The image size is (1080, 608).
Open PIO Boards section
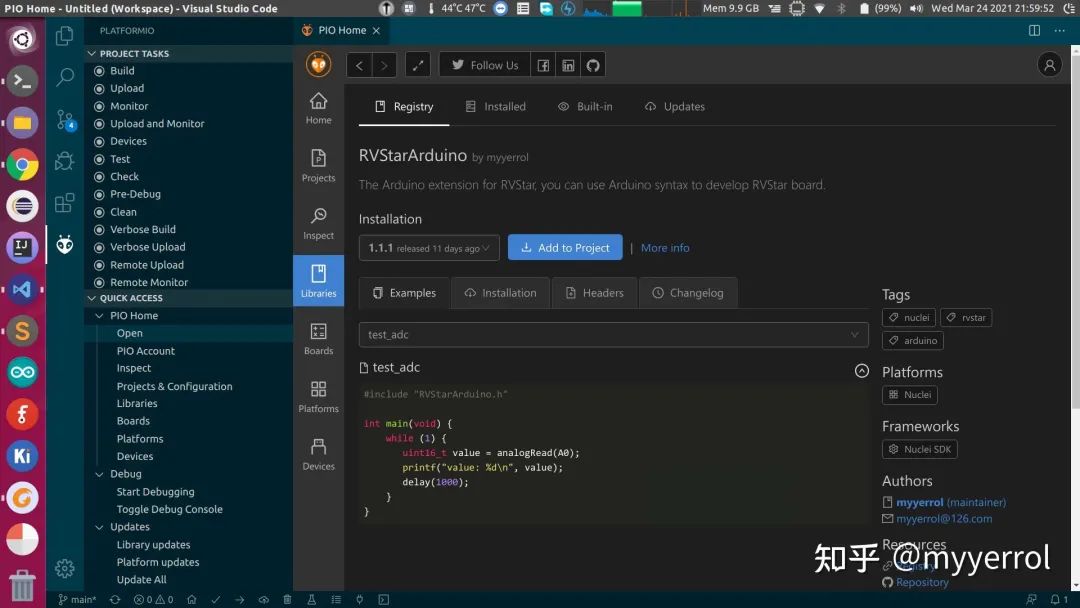tap(318, 339)
